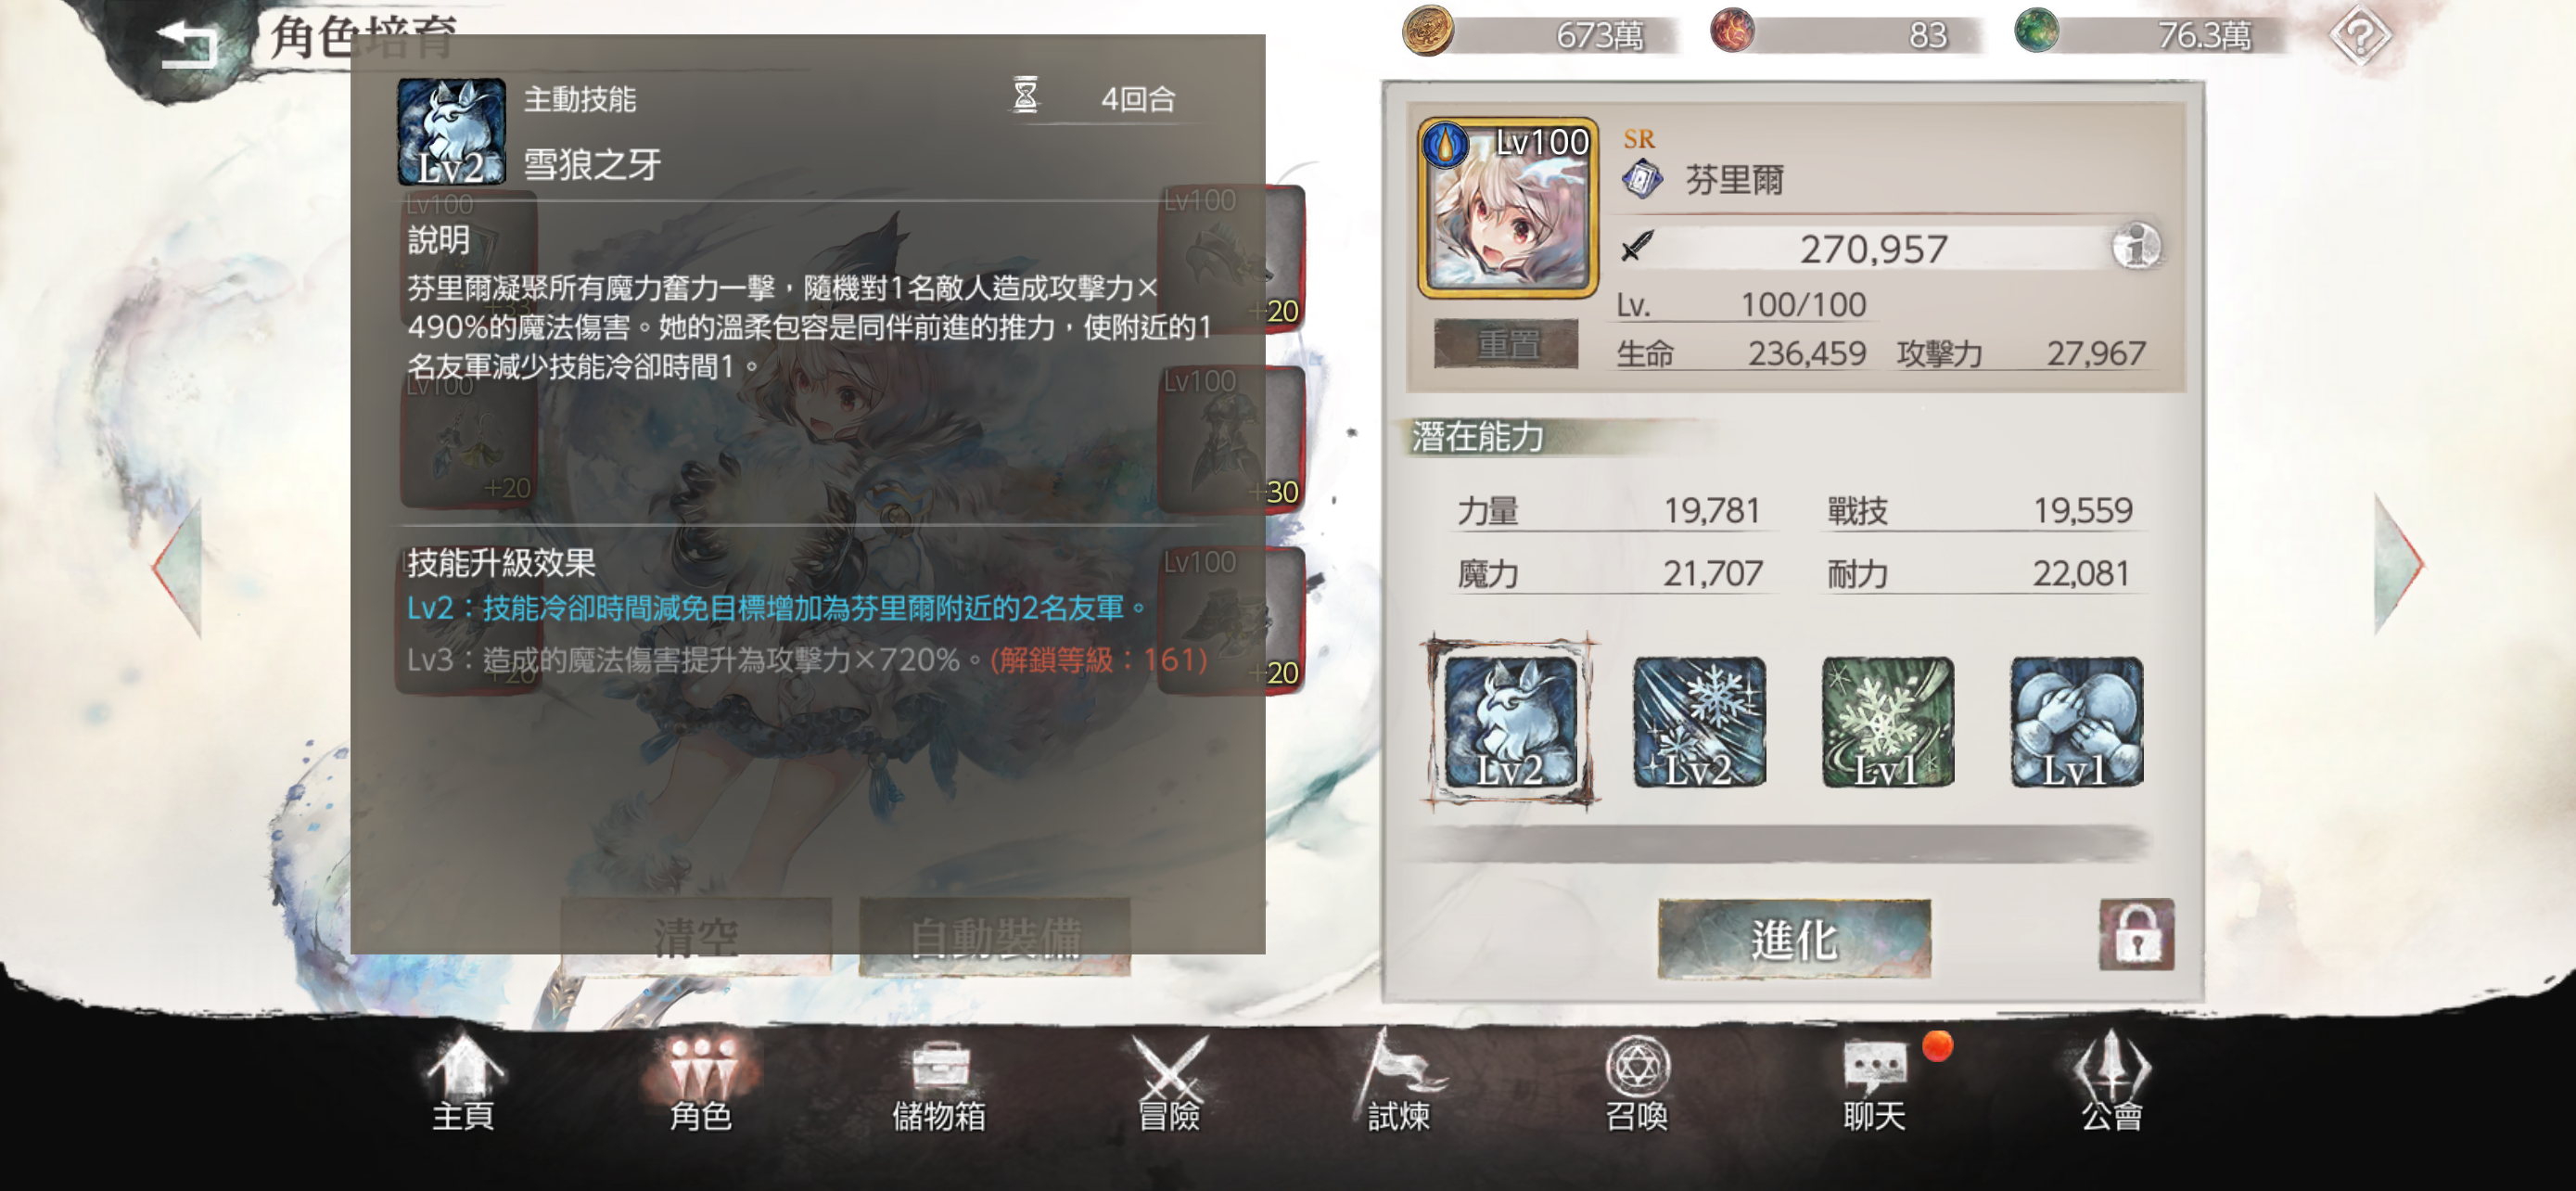The height and width of the screenshot is (1191, 2576).
Task: Open the 召喚 summon tab
Action: pos(1636,1083)
